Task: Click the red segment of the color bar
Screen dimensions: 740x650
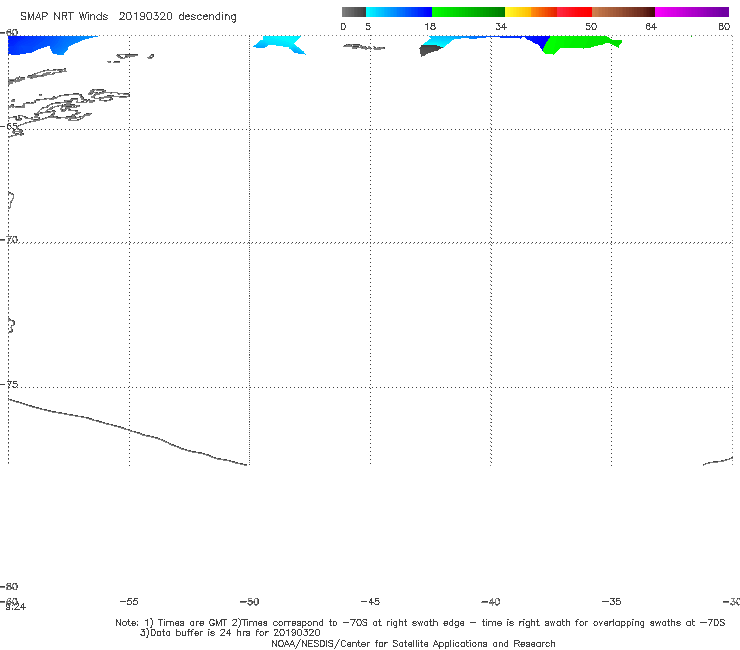Action: pos(574,12)
